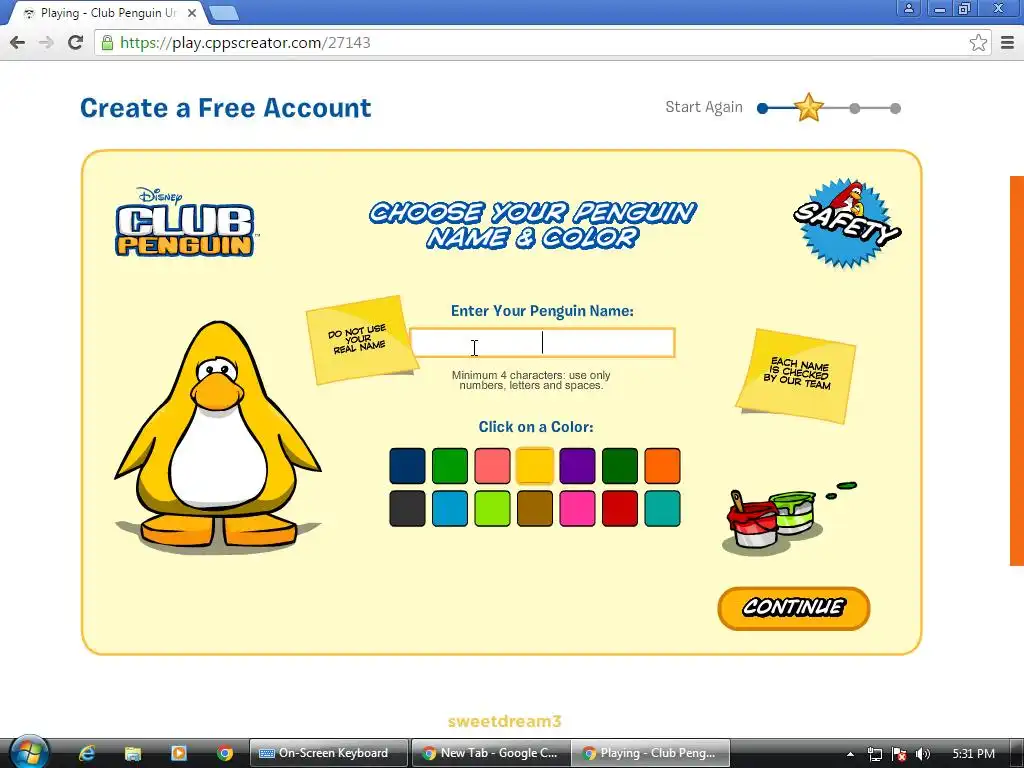Viewport: 1024px width, 768px height.
Task: Click the network tray icon
Action: 874,754
